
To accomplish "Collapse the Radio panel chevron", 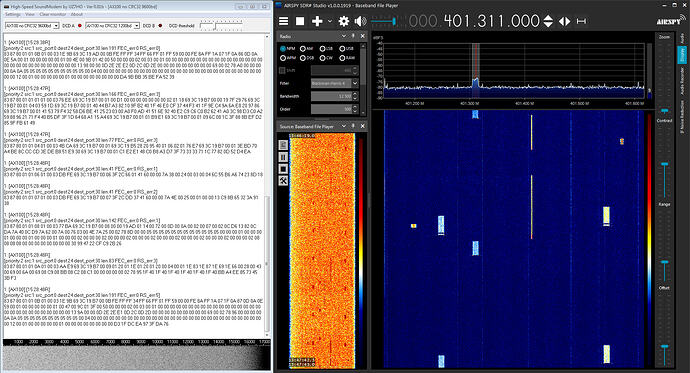I will pos(344,36).
